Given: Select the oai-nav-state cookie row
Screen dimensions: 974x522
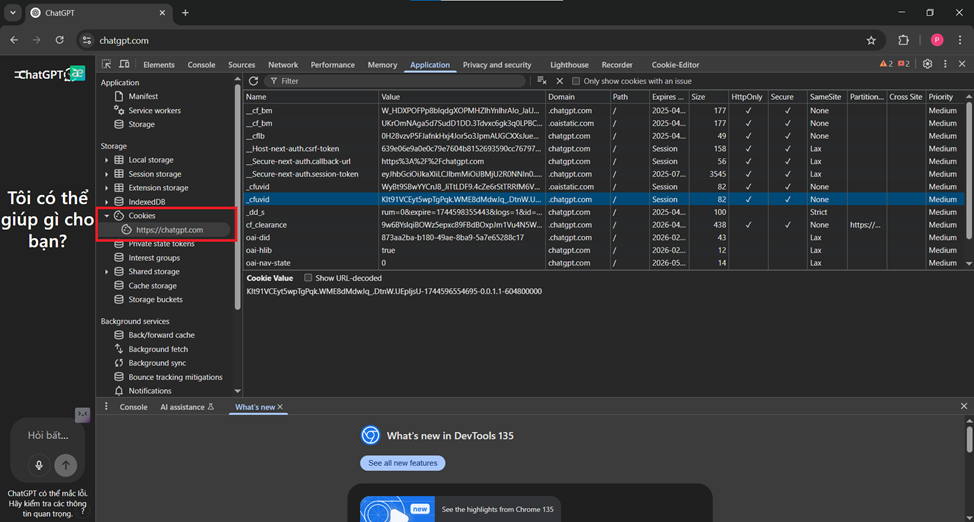Looking at the screenshot, I should (604, 263).
